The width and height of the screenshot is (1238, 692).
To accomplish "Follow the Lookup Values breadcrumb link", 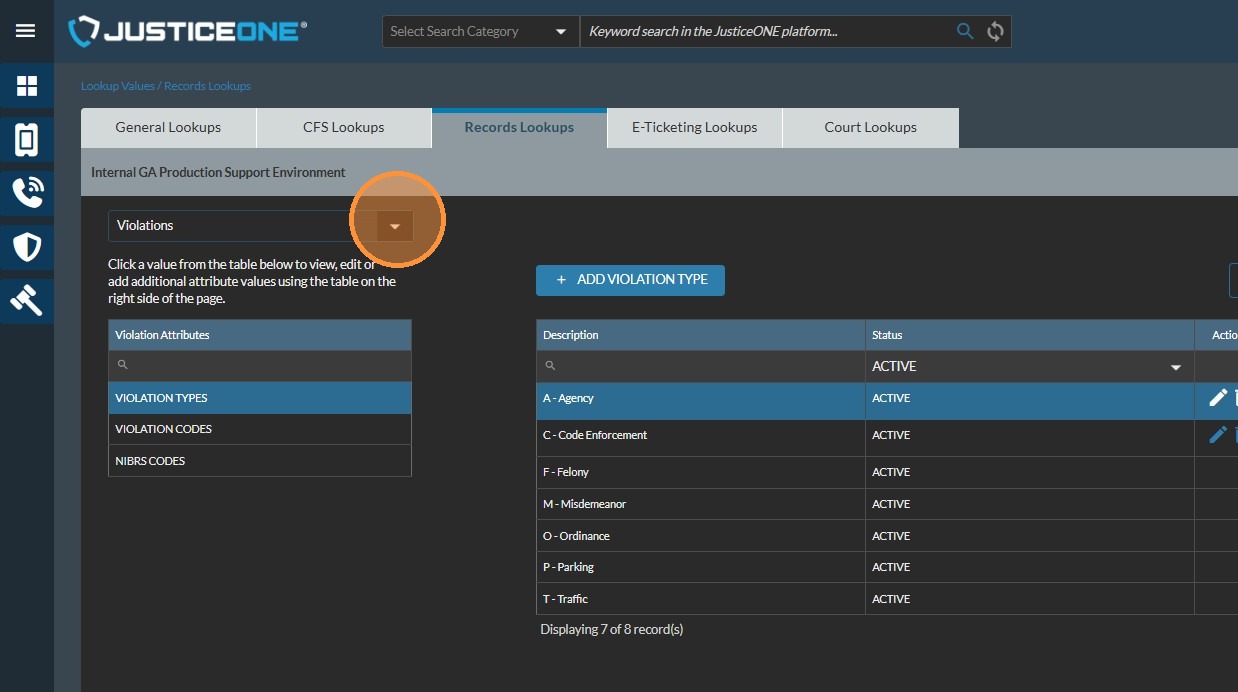I will pyautogui.click(x=117, y=86).
